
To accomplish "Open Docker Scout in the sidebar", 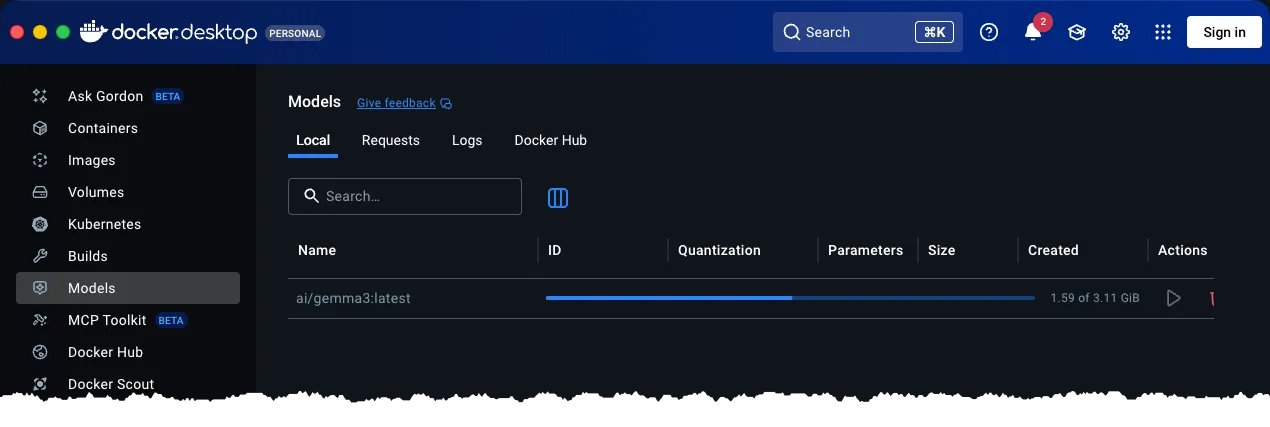I will [x=111, y=384].
